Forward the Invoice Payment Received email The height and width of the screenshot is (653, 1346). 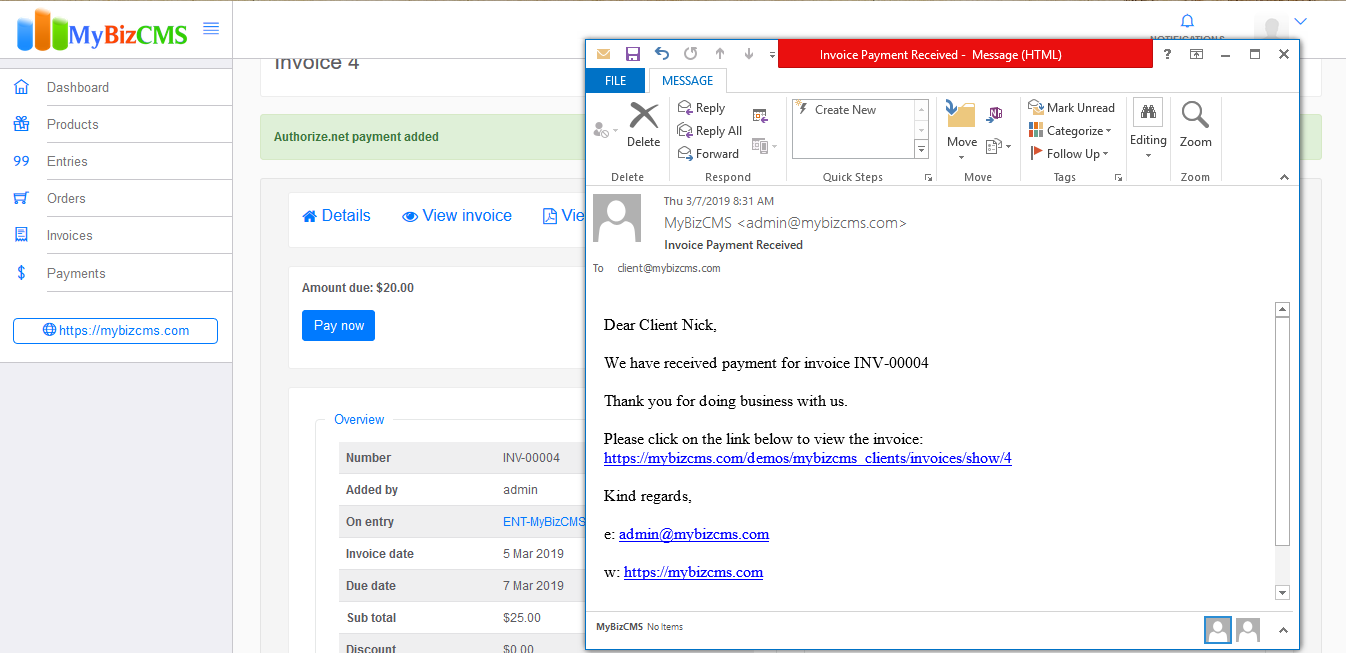(708, 154)
